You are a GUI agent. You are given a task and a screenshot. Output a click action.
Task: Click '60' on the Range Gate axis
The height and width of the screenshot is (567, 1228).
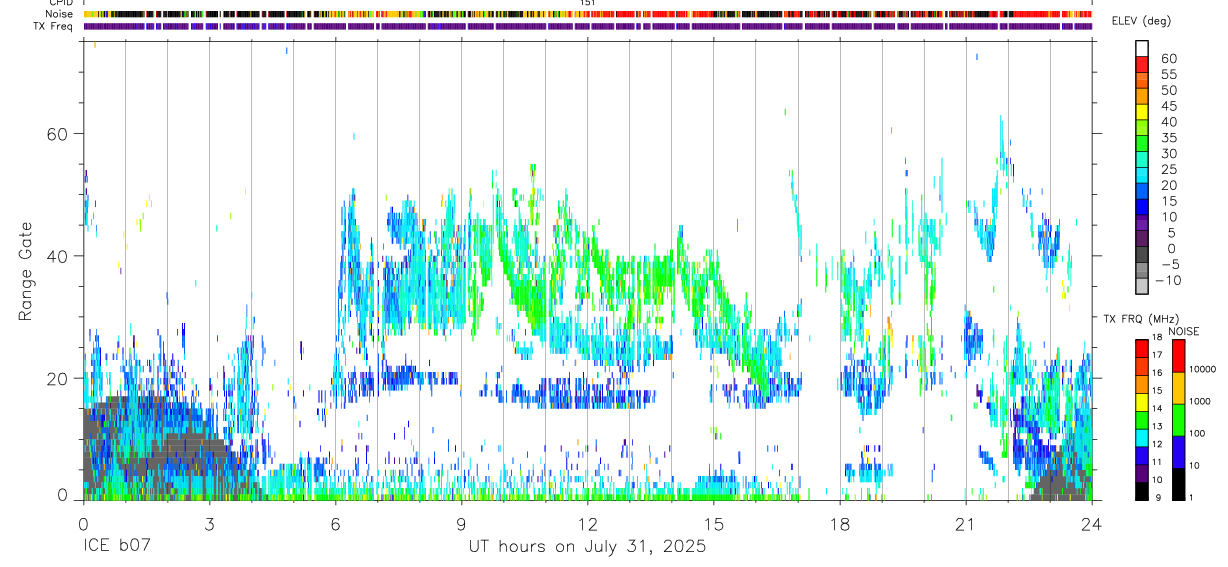[x=59, y=134]
